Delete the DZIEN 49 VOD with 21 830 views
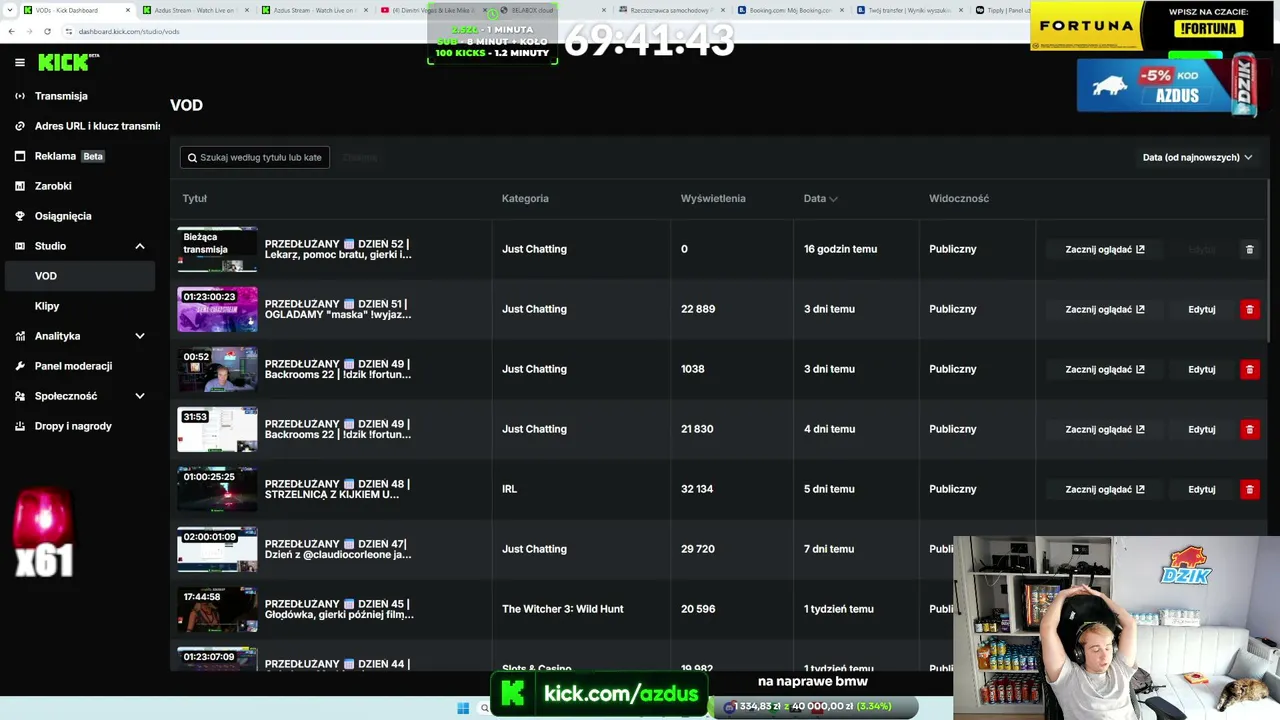 pyautogui.click(x=1249, y=429)
